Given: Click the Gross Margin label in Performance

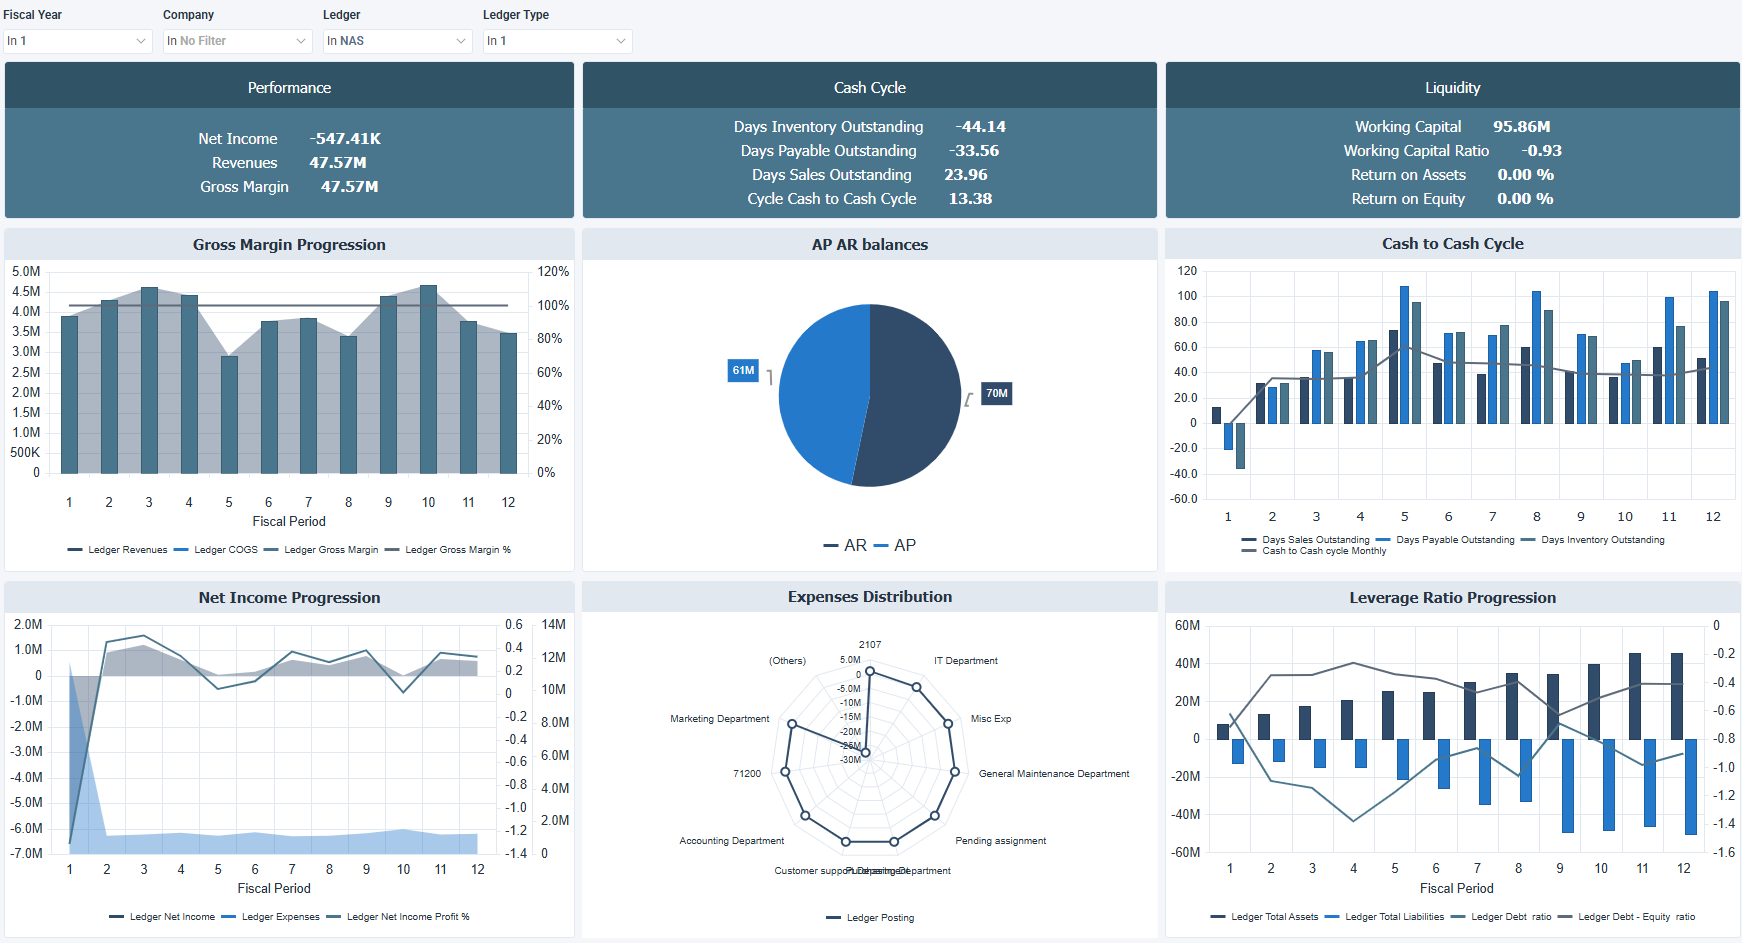Looking at the screenshot, I should coord(244,187).
